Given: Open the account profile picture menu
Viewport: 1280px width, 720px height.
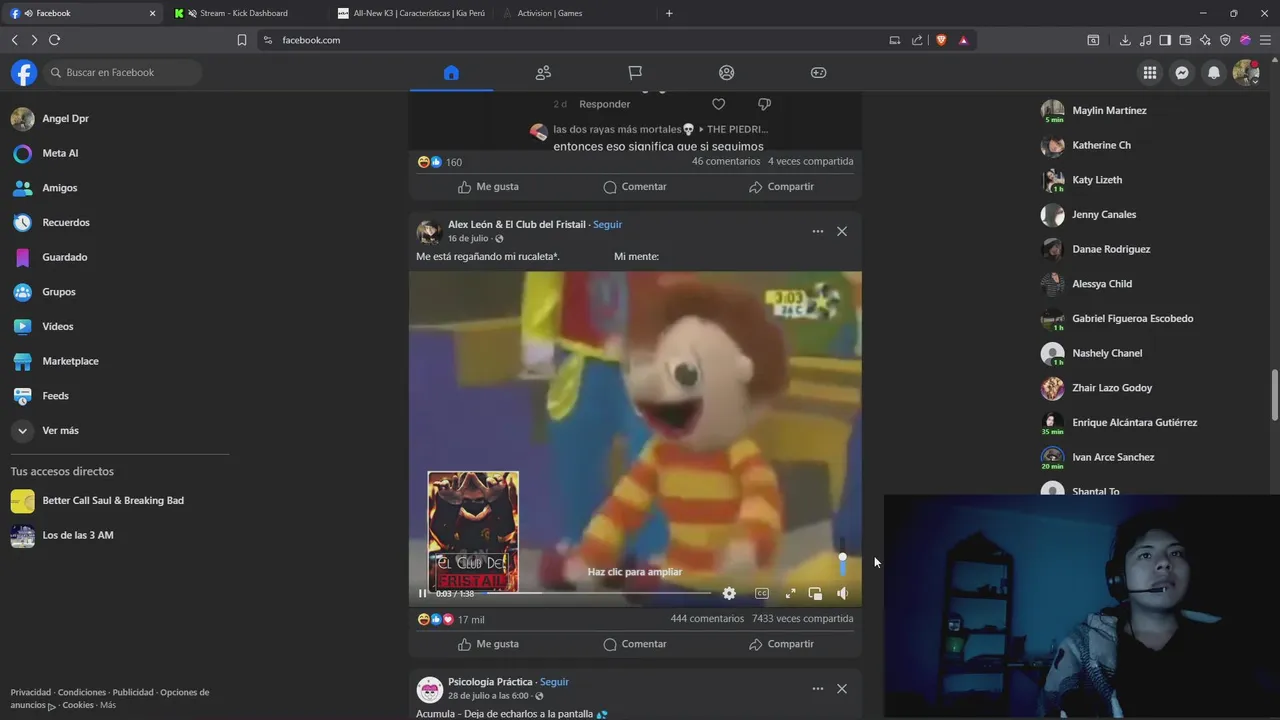Looking at the screenshot, I should [x=1246, y=72].
